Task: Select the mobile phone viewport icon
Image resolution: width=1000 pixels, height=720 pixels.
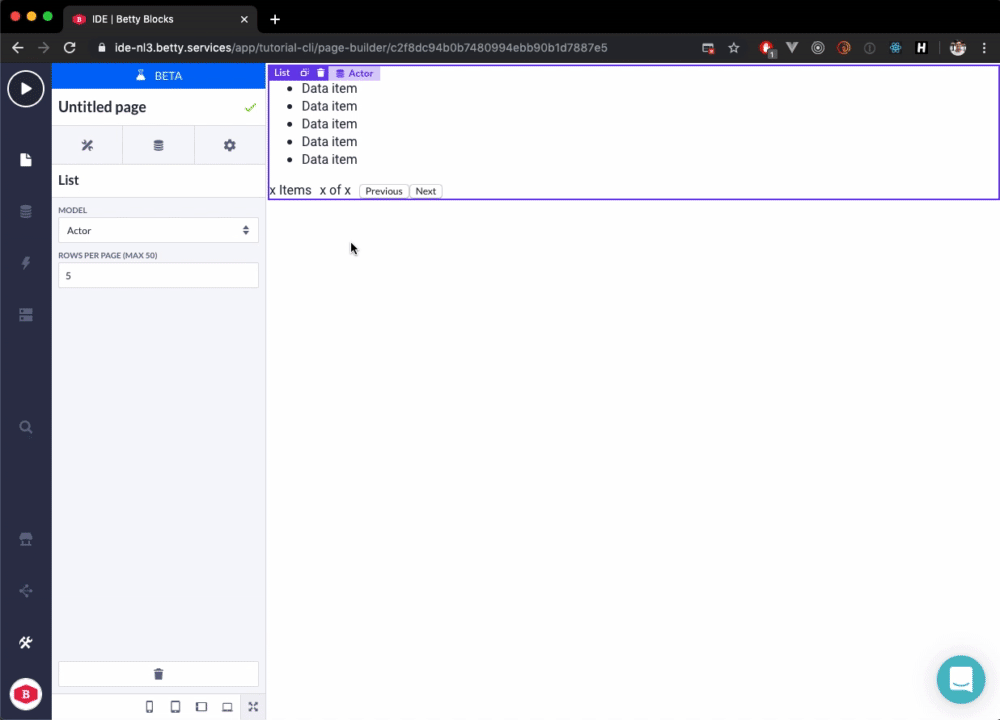Action: pos(149,707)
